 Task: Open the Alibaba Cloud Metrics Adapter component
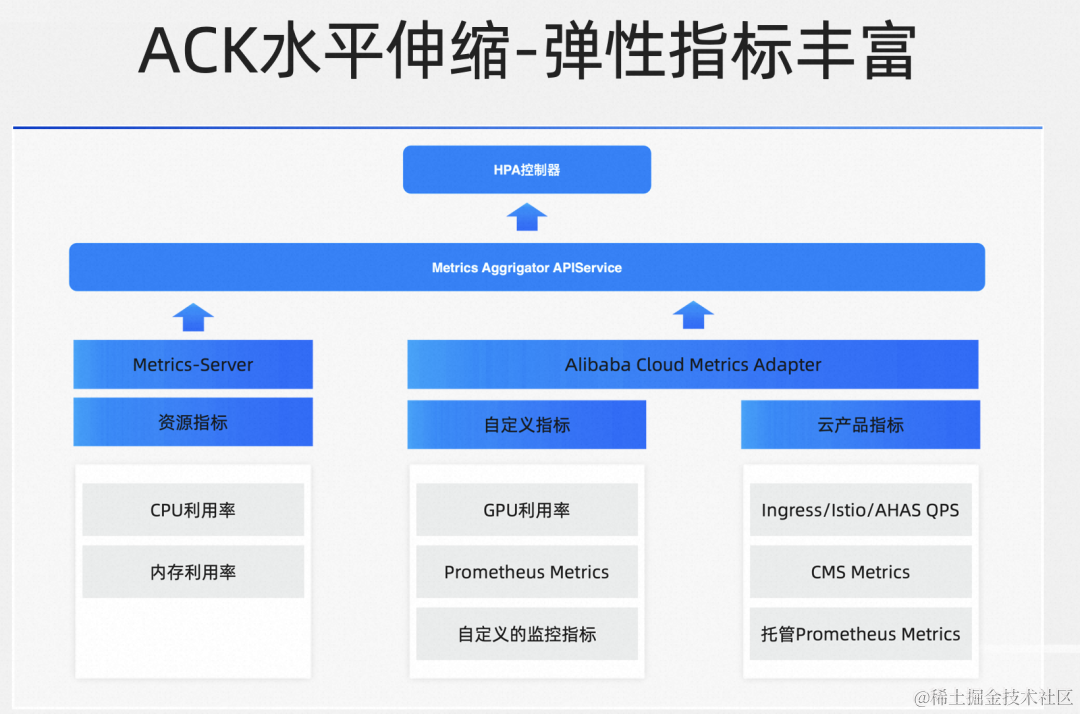pos(693,364)
